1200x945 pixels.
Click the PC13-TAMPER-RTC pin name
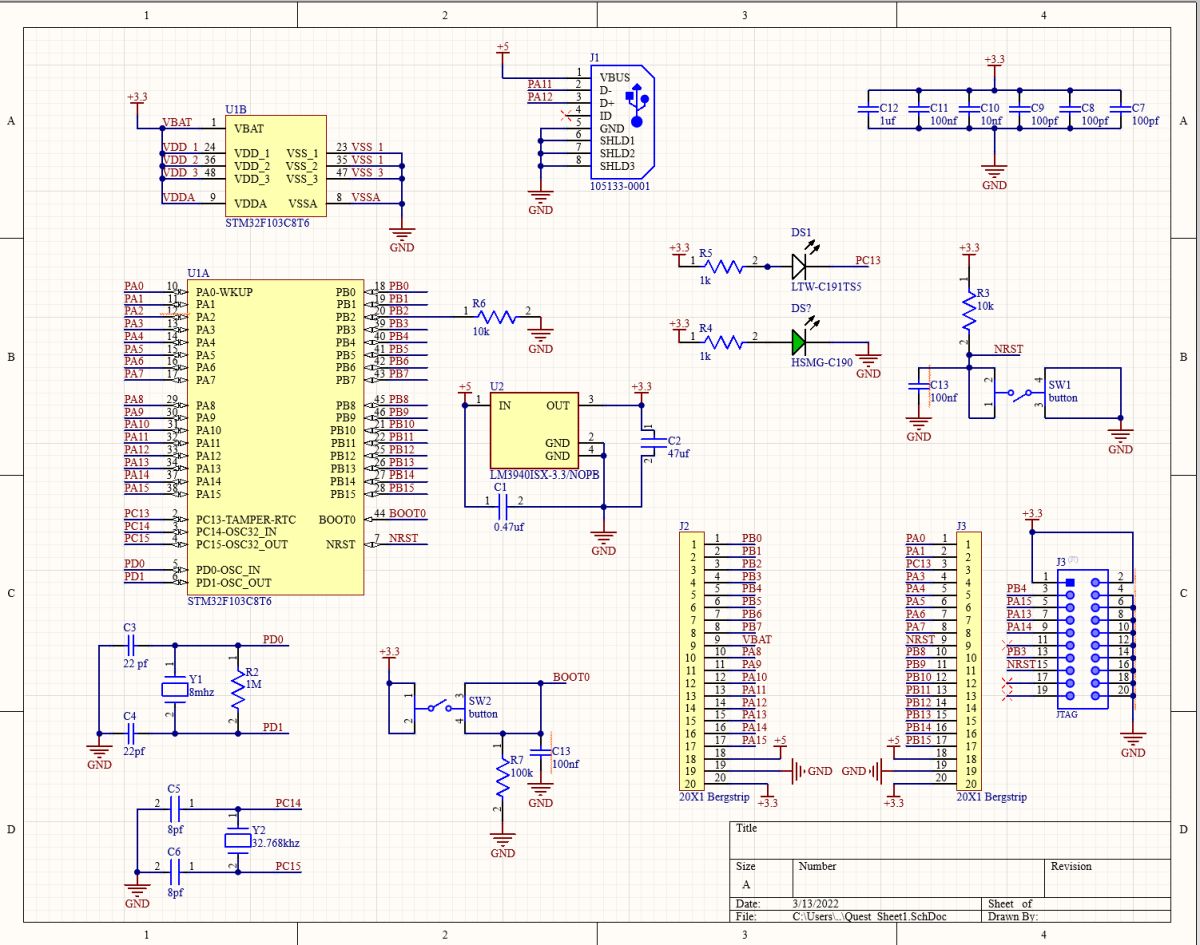[246, 520]
